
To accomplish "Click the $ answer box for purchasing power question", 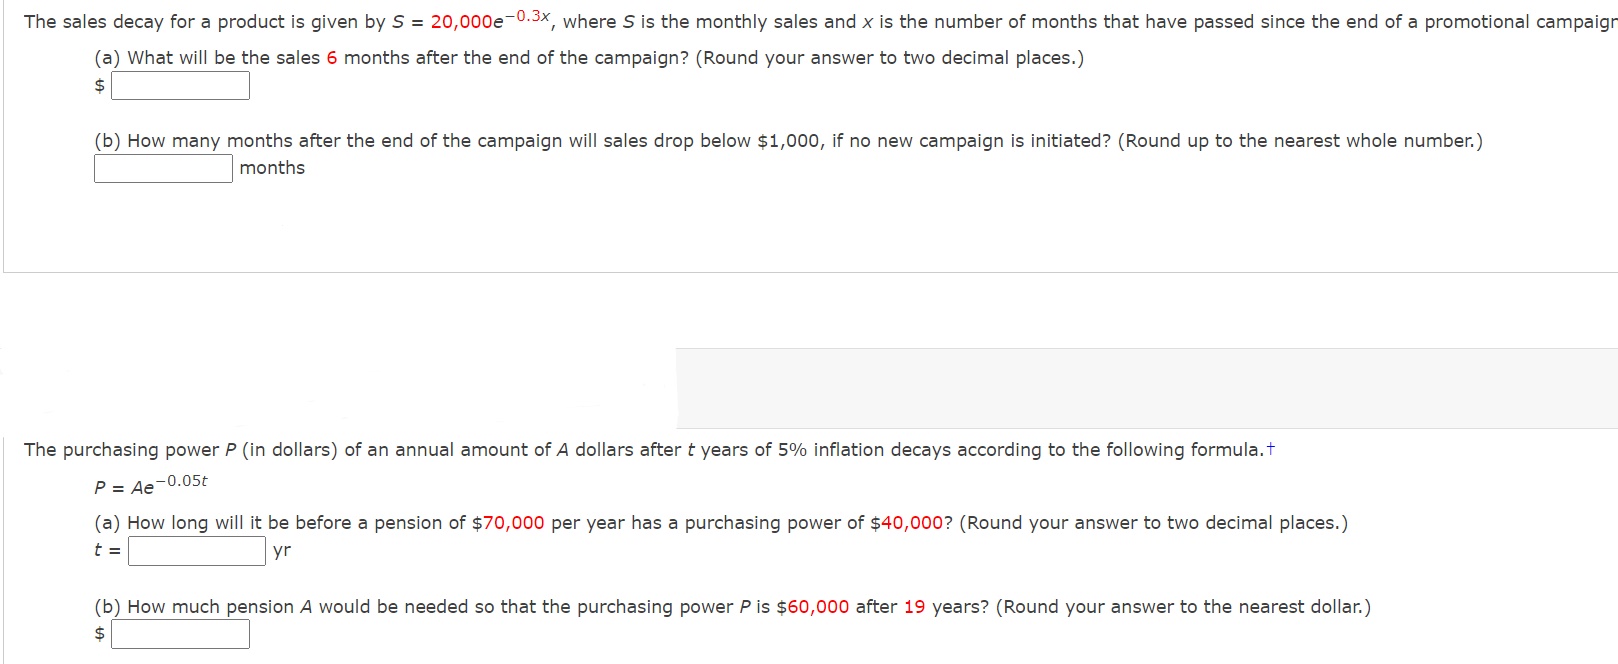I will pyautogui.click(x=180, y=633).
